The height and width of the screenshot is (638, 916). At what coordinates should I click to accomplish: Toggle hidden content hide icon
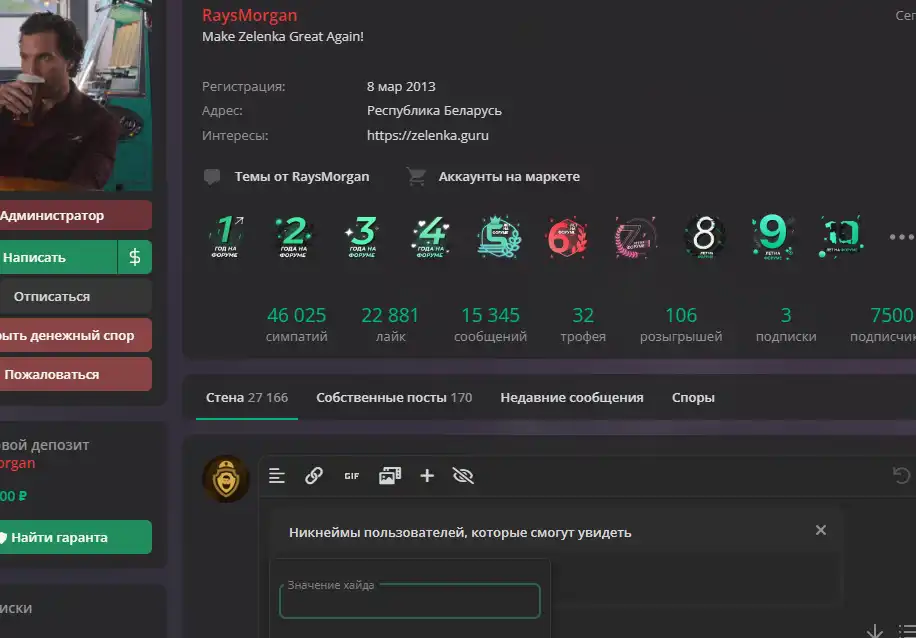point(463,476)
